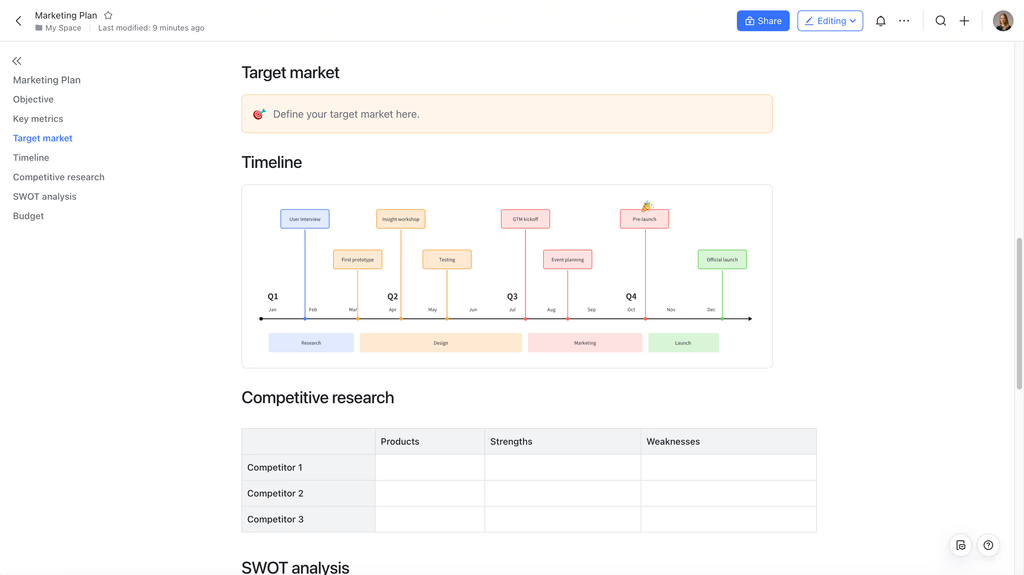Select Budget in the outline
This screenshot has width=1024, height=575.
(x=28, y=216)
